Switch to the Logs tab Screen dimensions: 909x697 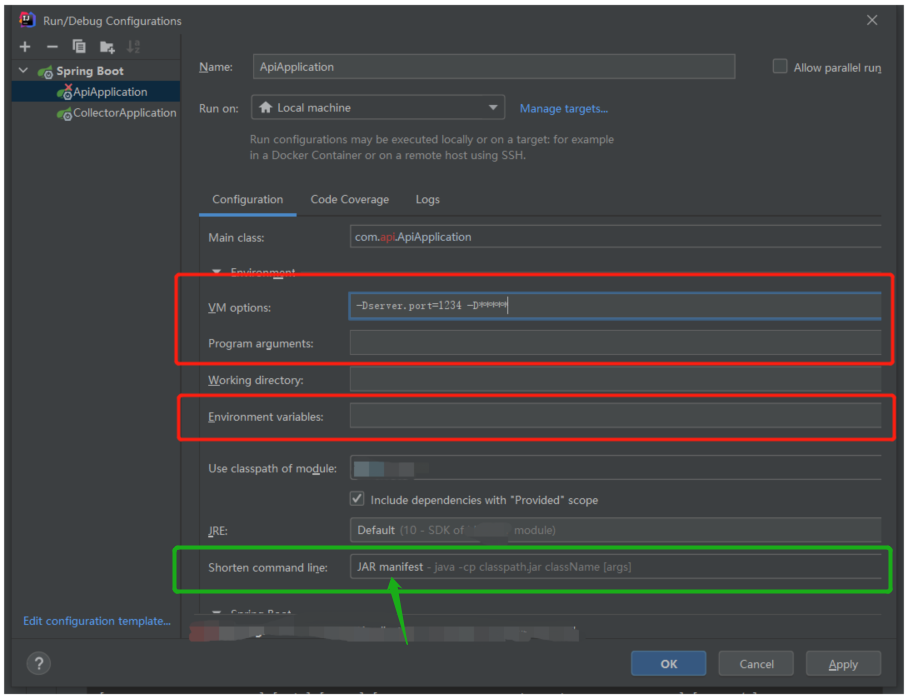[x=428, y=199]
